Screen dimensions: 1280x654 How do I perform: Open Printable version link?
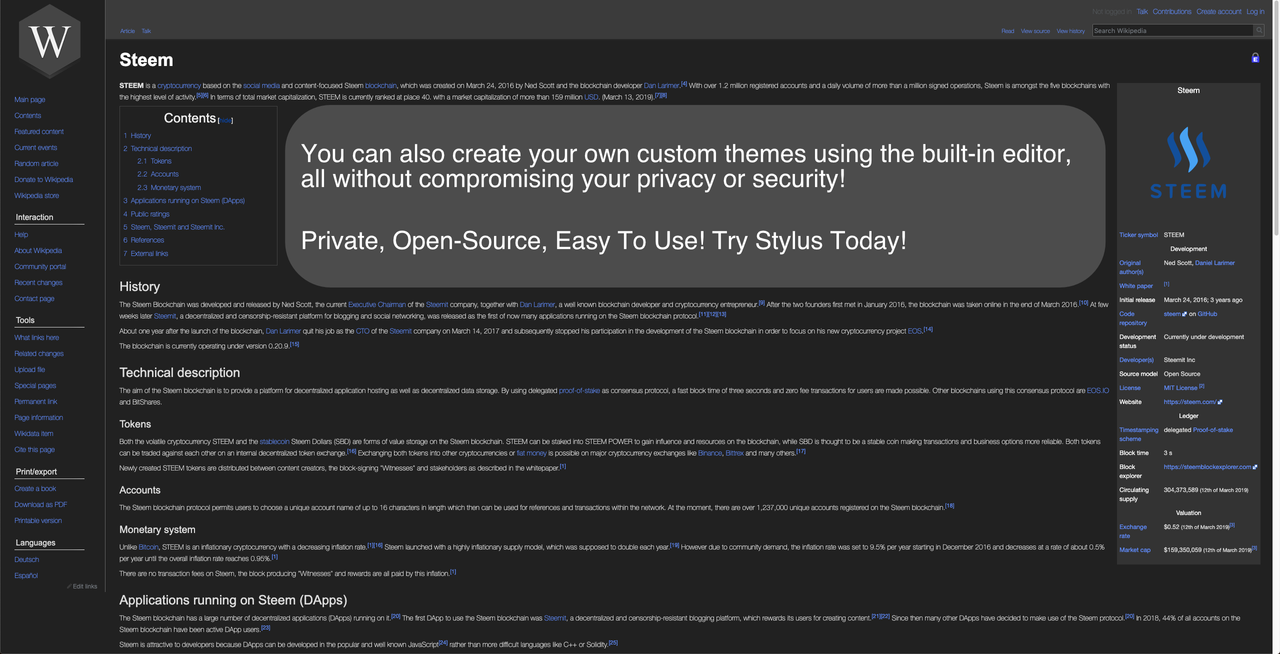[x=38, y=521]
